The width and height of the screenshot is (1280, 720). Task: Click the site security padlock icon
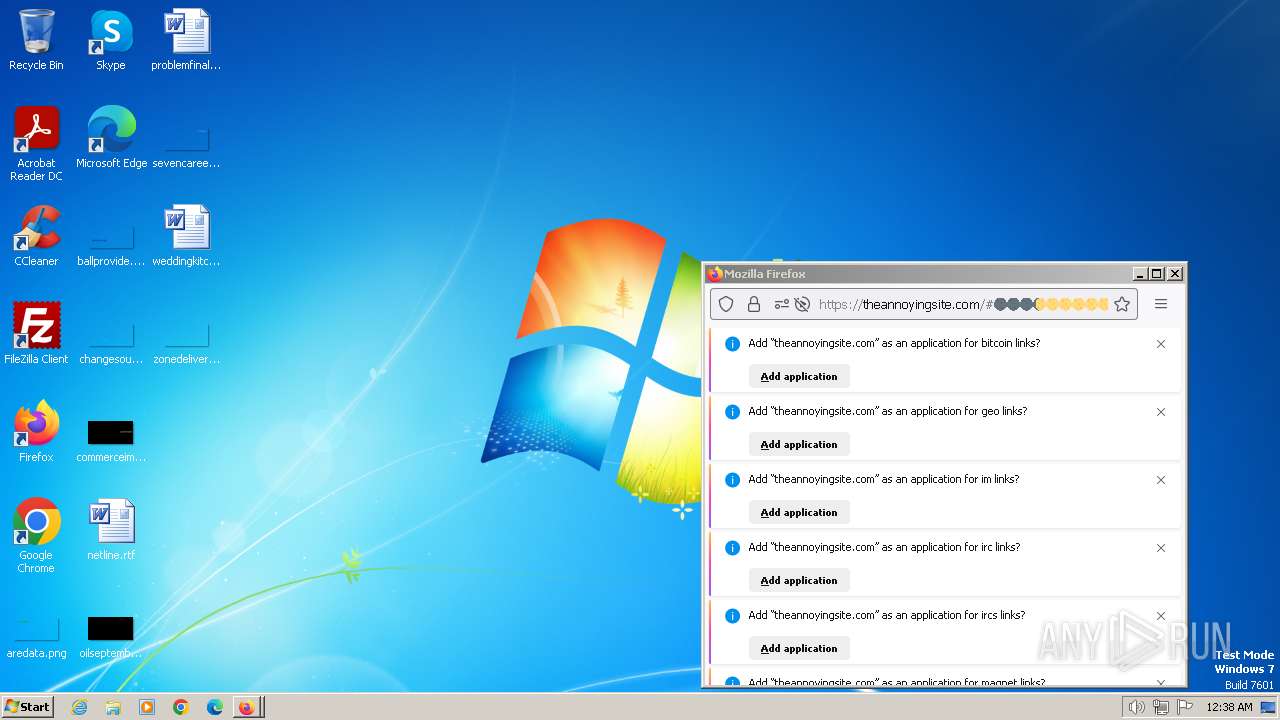[x=754, y=304]
